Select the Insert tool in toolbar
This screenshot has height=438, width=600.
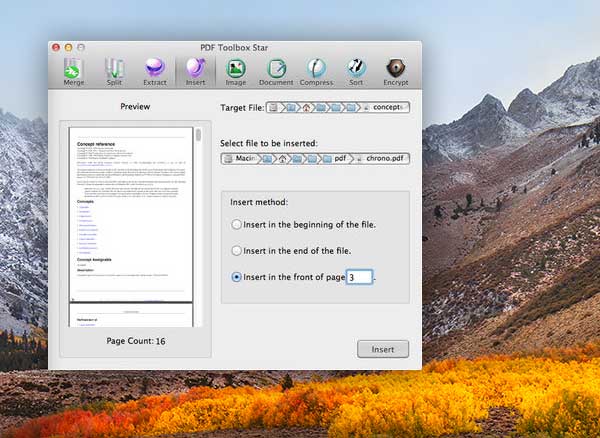point(196,72)
